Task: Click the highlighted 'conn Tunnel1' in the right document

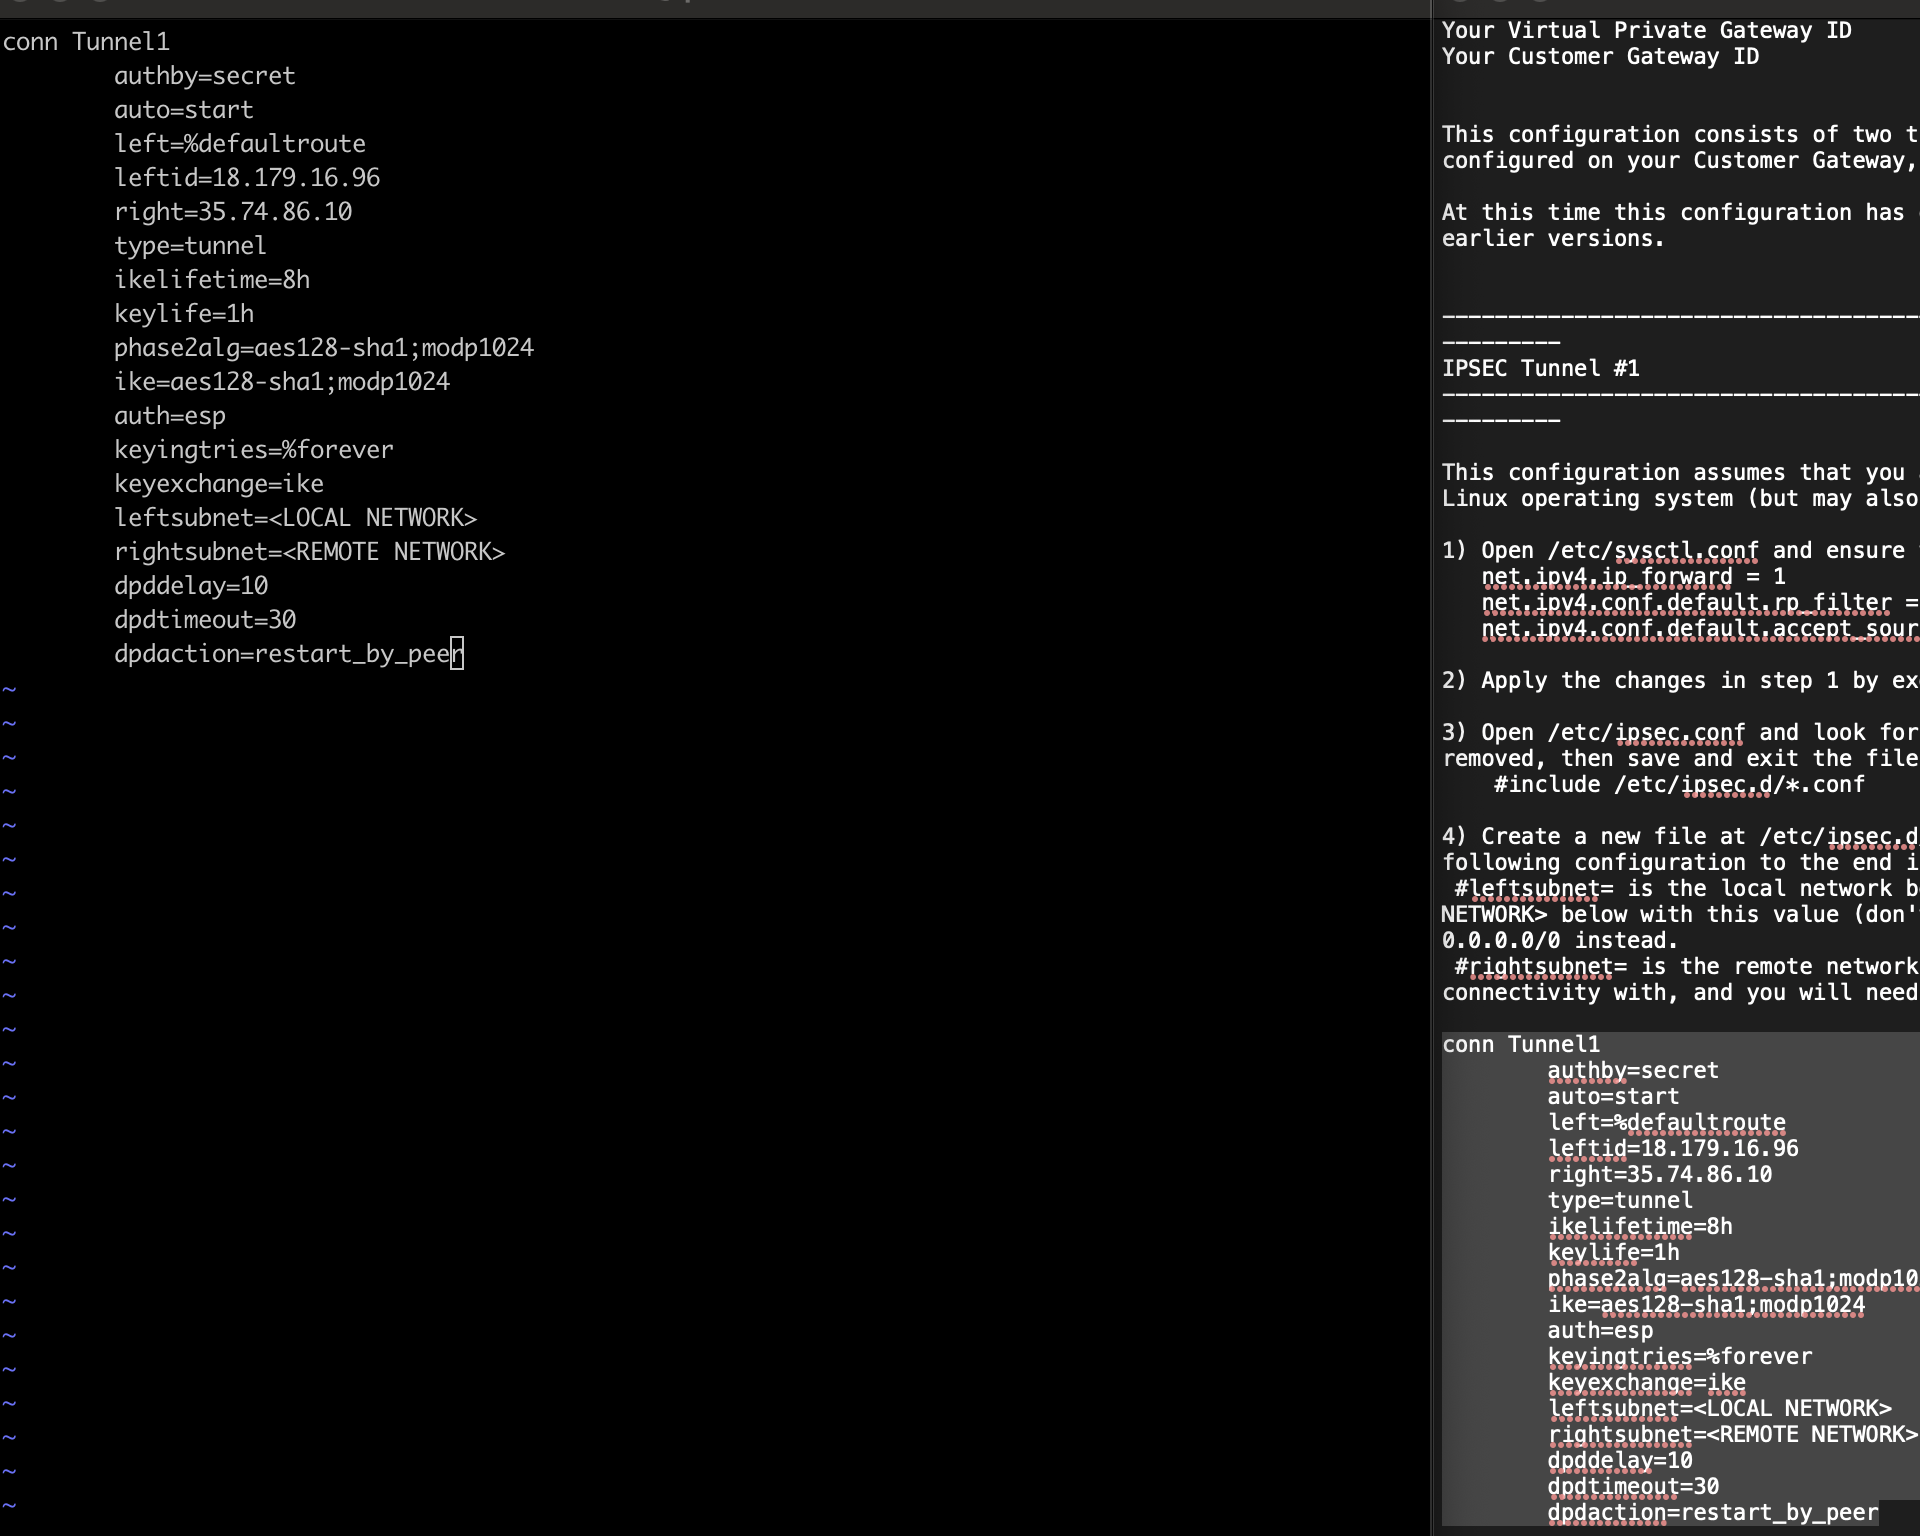Action: tap(1520, 1045)
